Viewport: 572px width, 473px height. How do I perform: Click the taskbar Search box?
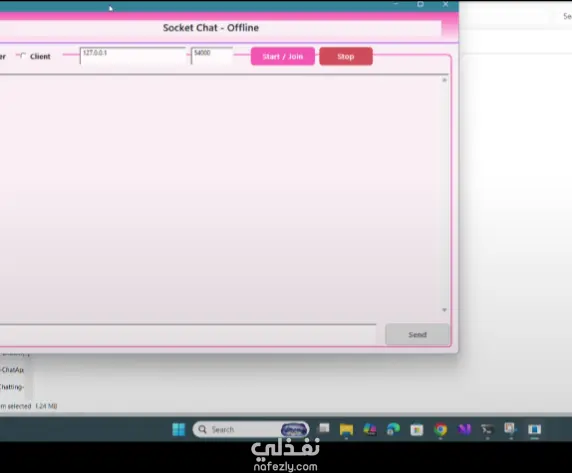[x=251, y=429]
